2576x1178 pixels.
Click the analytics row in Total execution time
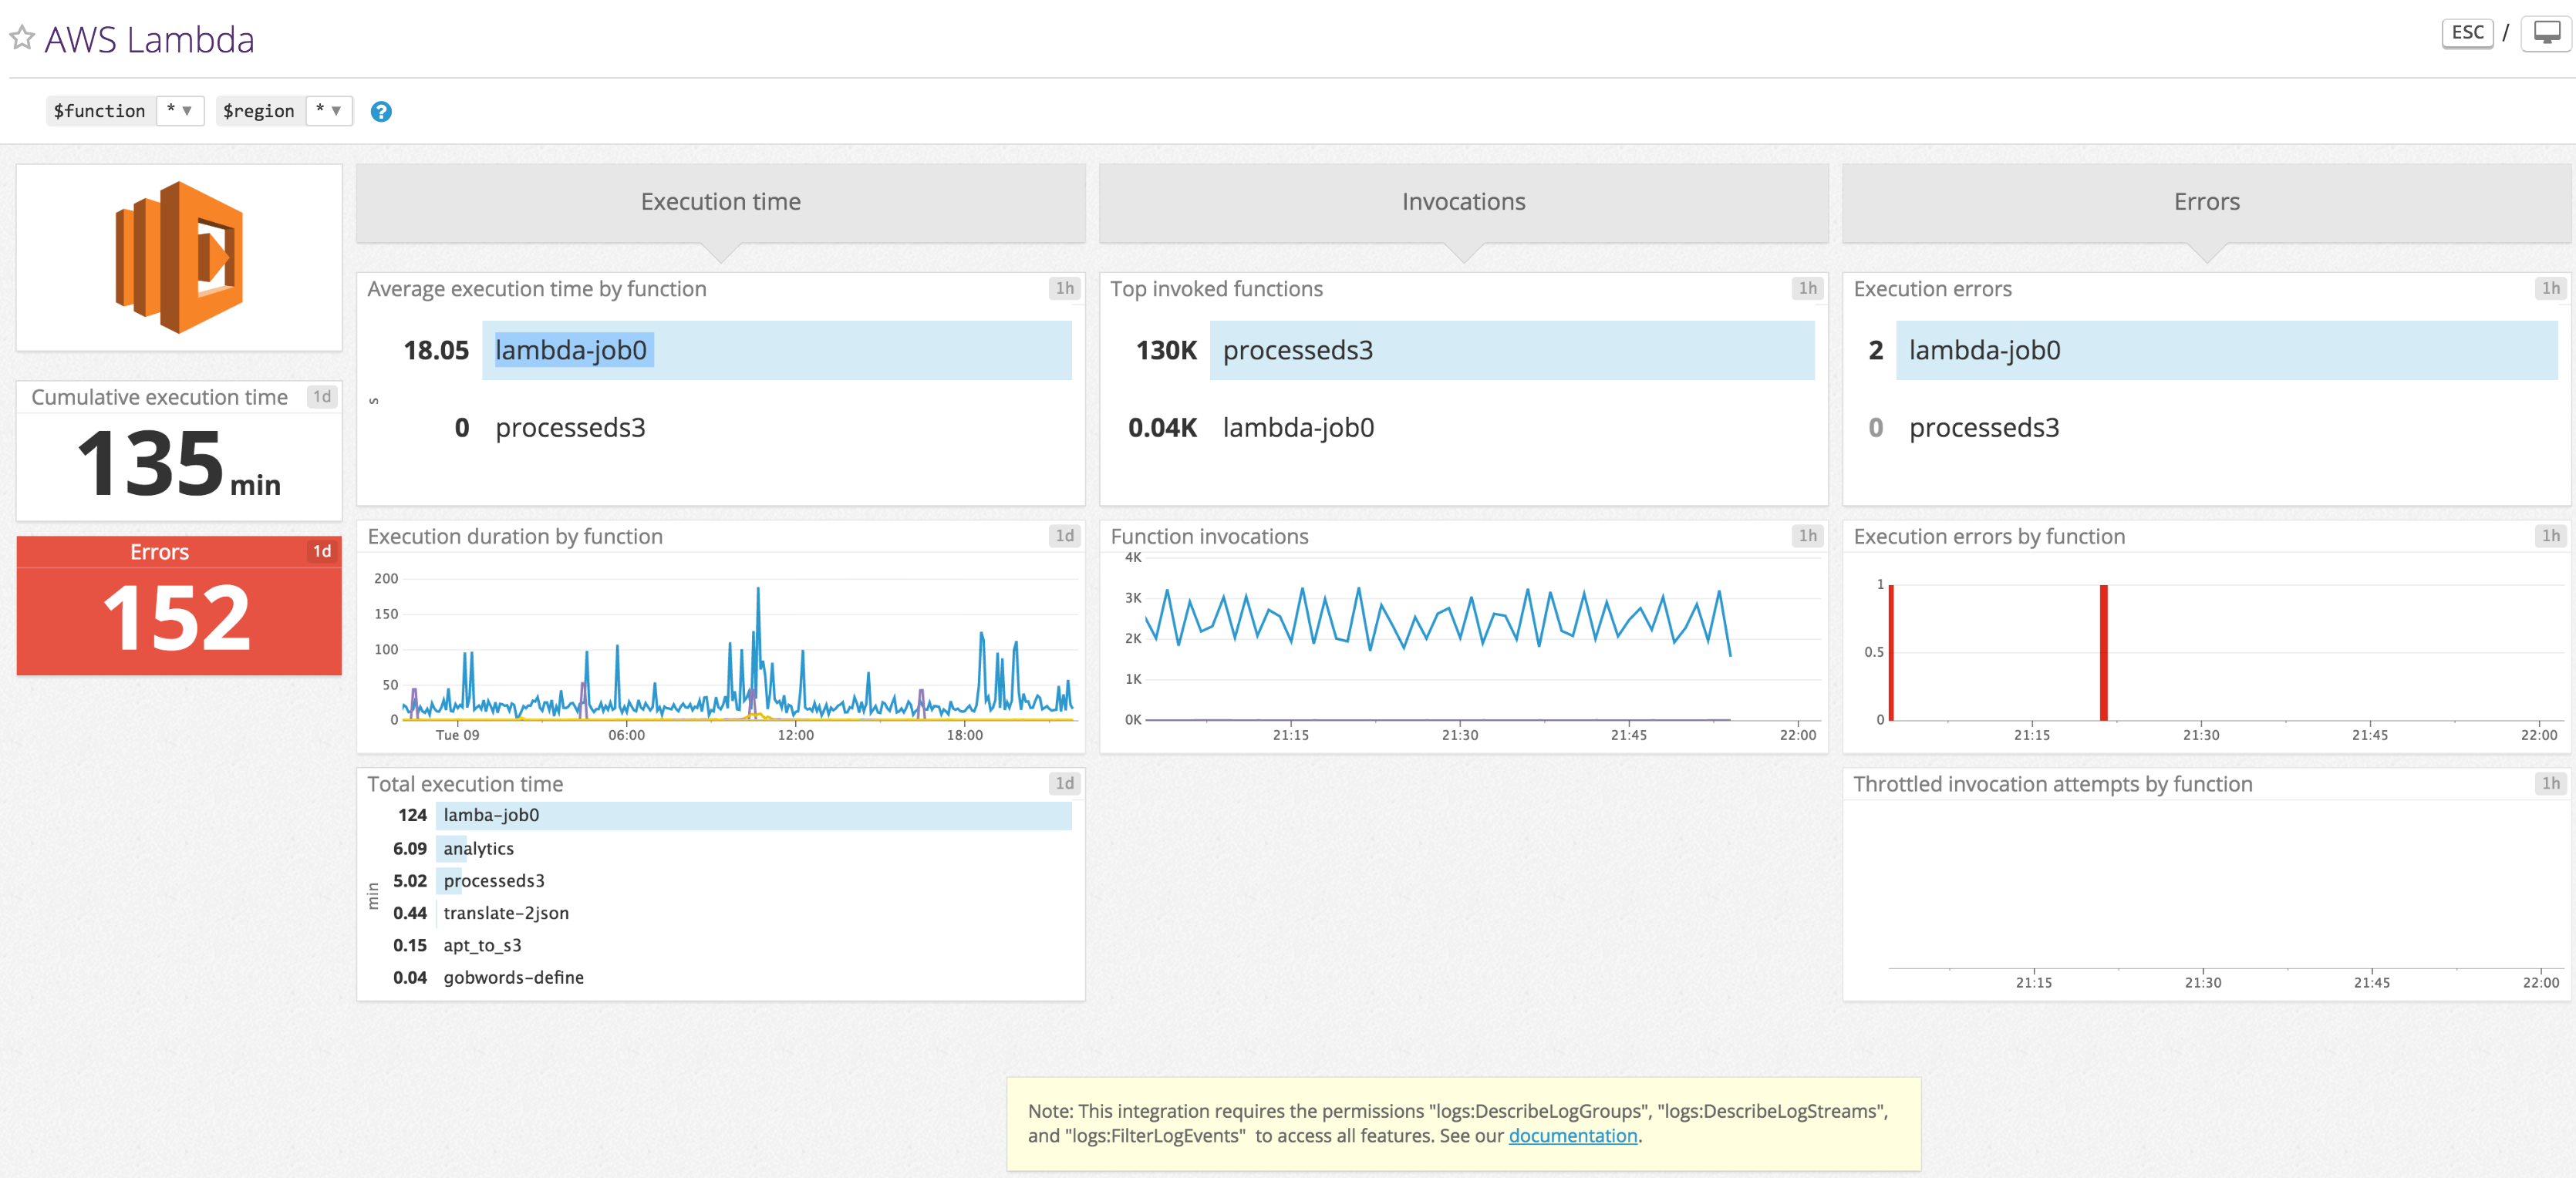coord(479,848)
